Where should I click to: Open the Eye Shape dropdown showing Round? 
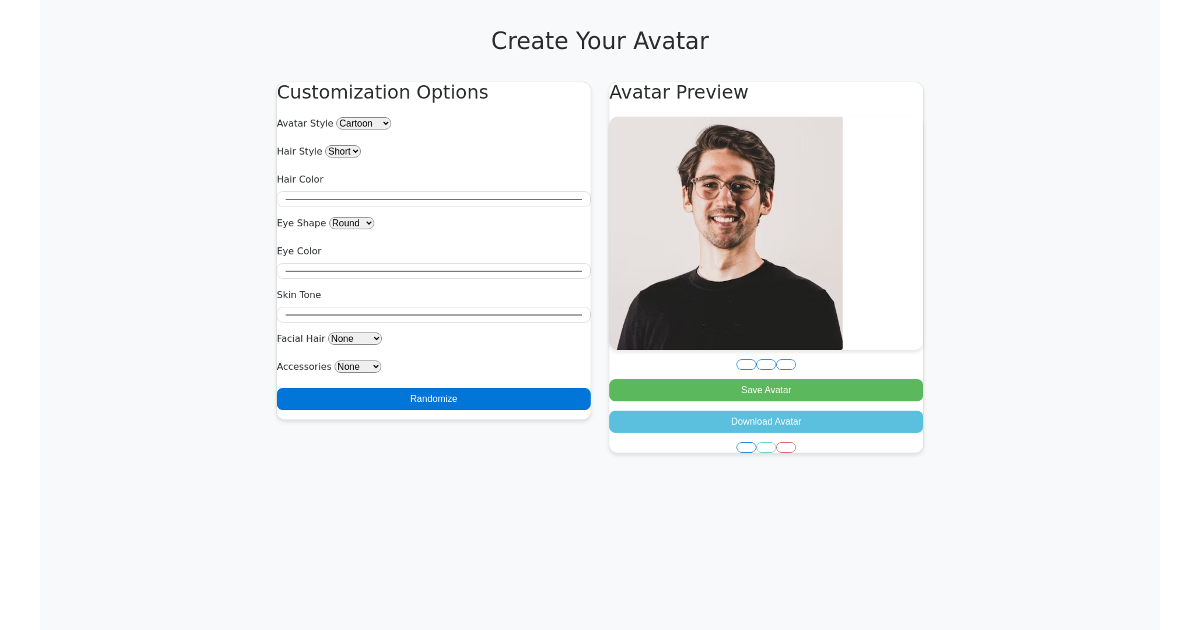(x=351, y=222)
